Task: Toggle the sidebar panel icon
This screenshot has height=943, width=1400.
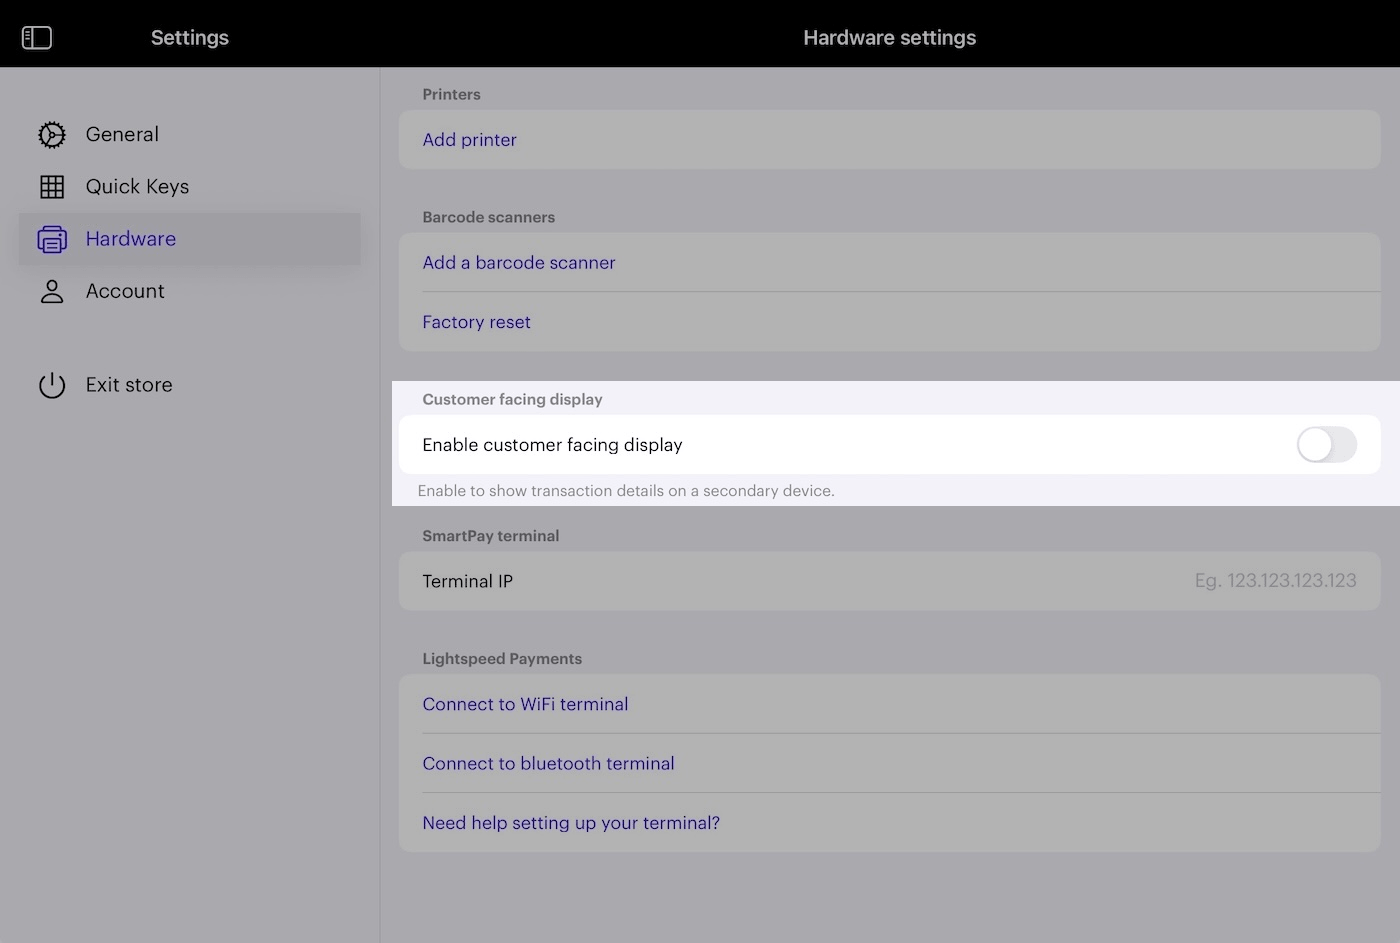Action: (x=37, y=38)
